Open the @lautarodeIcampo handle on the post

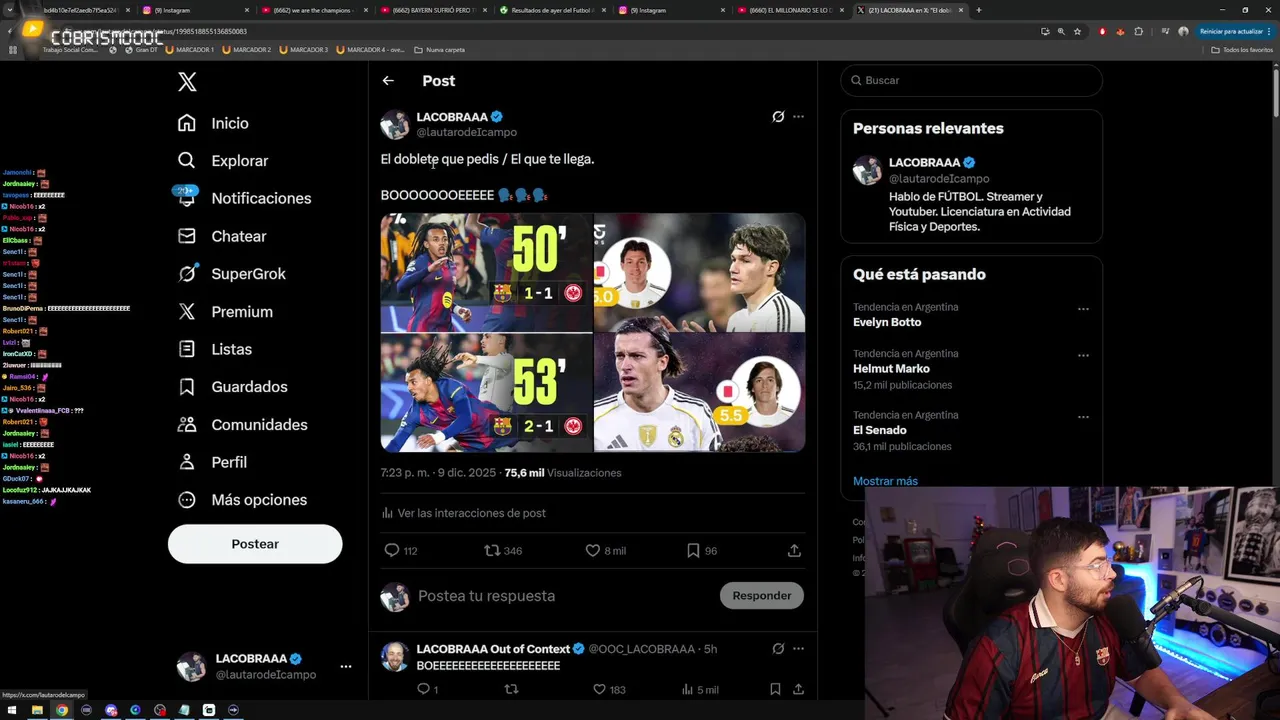[x=466, y=132]
